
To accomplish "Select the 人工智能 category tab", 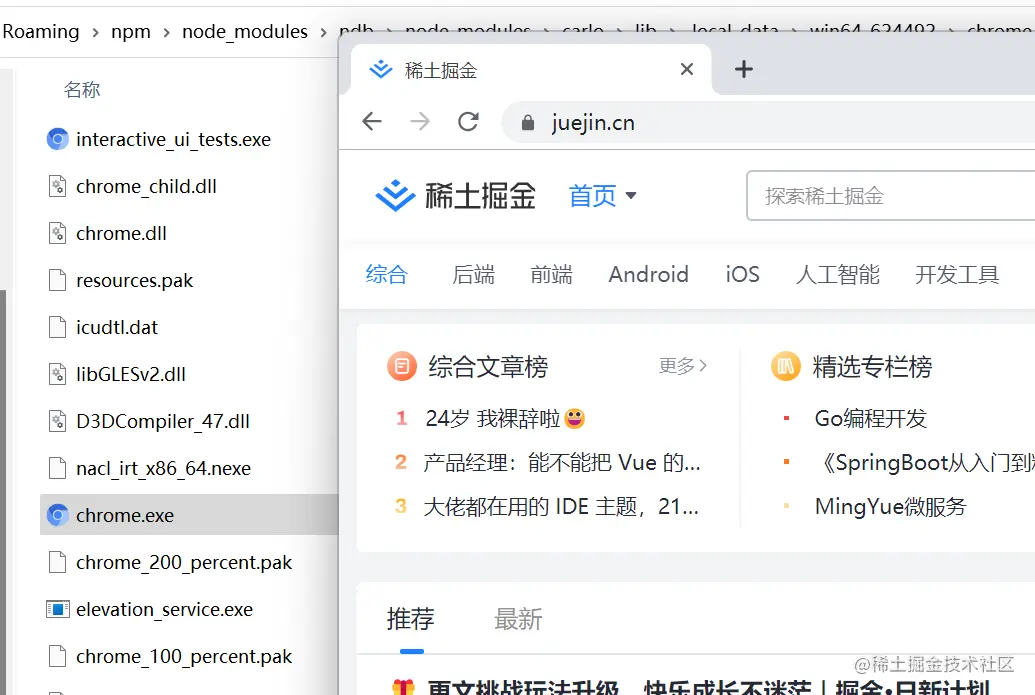I will point(838,274).
